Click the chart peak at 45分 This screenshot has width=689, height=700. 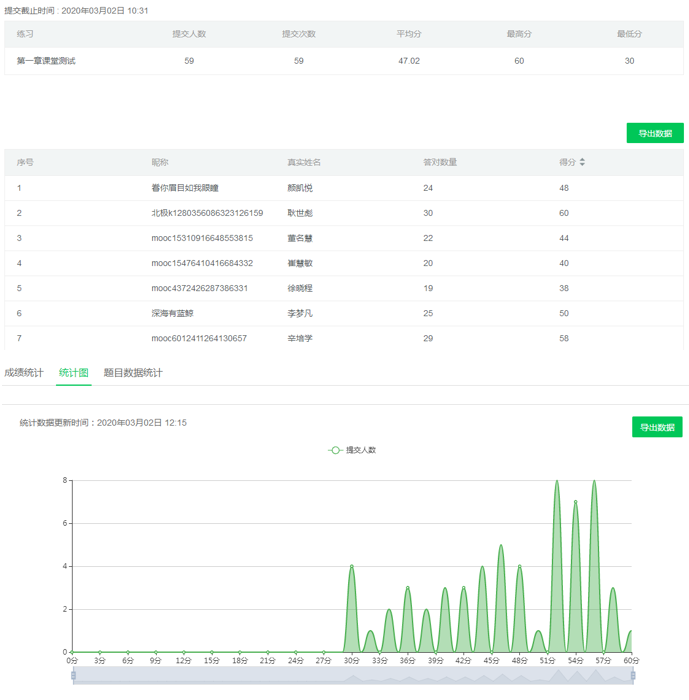tap(482, 568)
